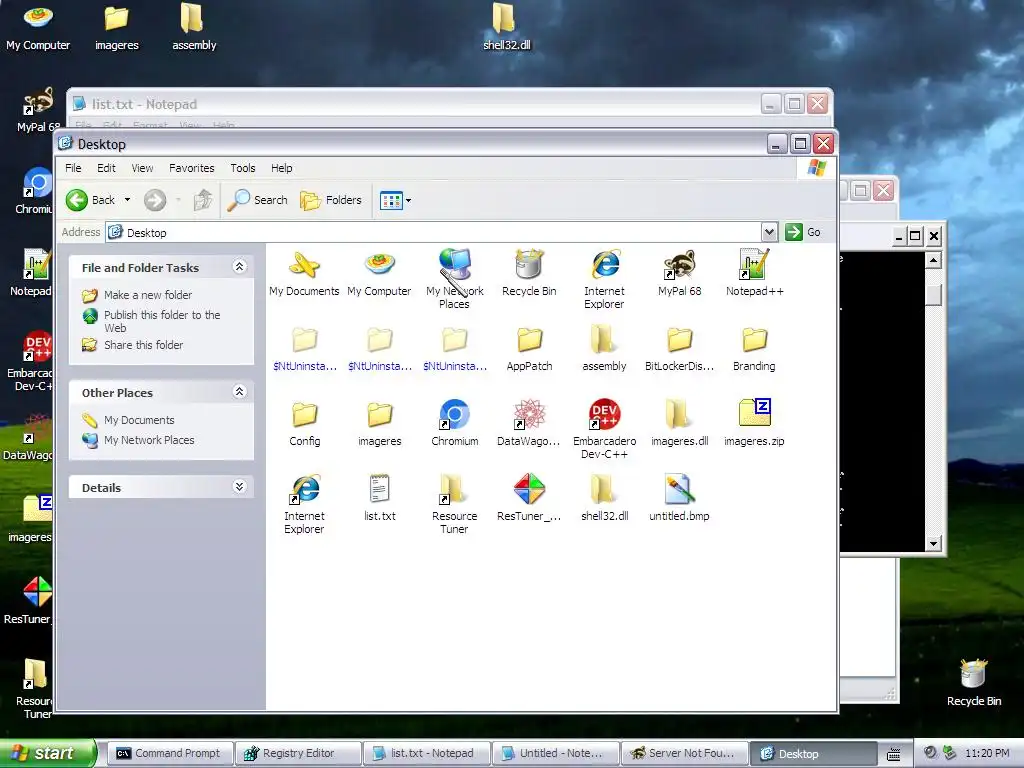Click the Search toolbar button
The height and width of the screenshot is (768, 1024).
258,200
